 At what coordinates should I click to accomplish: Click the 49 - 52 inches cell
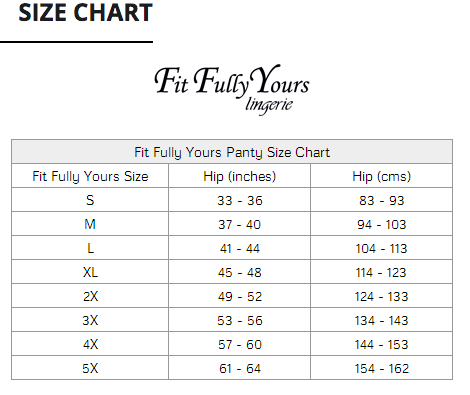click(240, 296)
